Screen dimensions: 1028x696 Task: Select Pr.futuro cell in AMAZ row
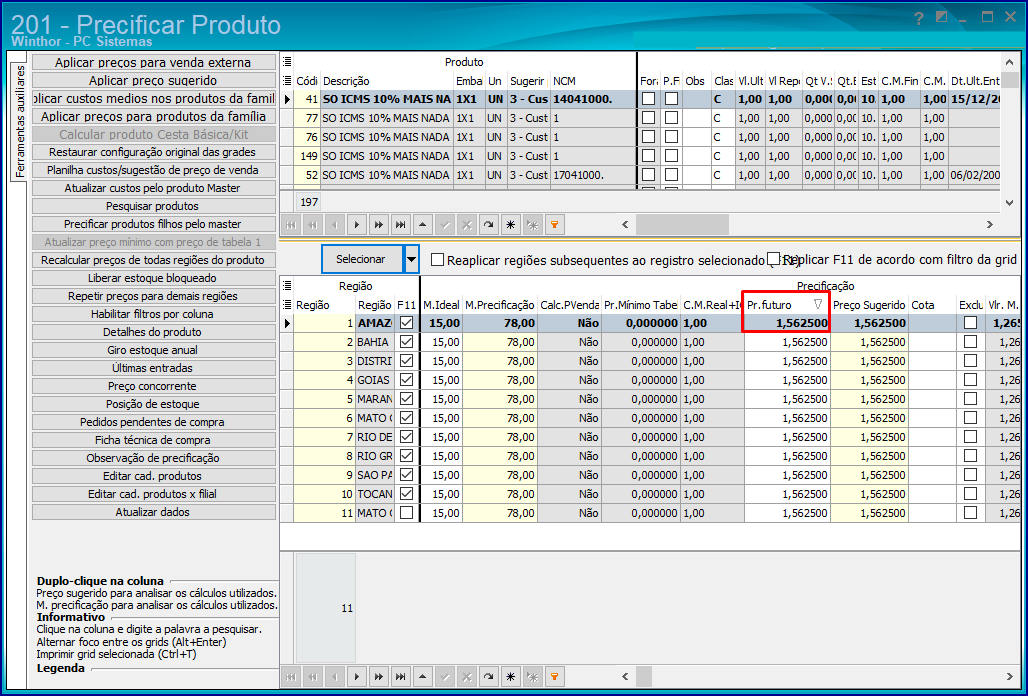[x=787, y=323]
